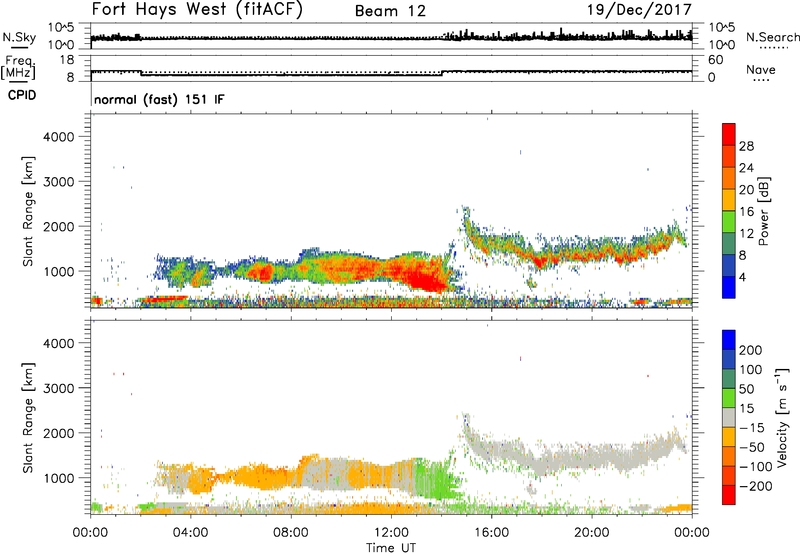
Task: Click the "28" tick on Power color bar
Action: point(746,146)
